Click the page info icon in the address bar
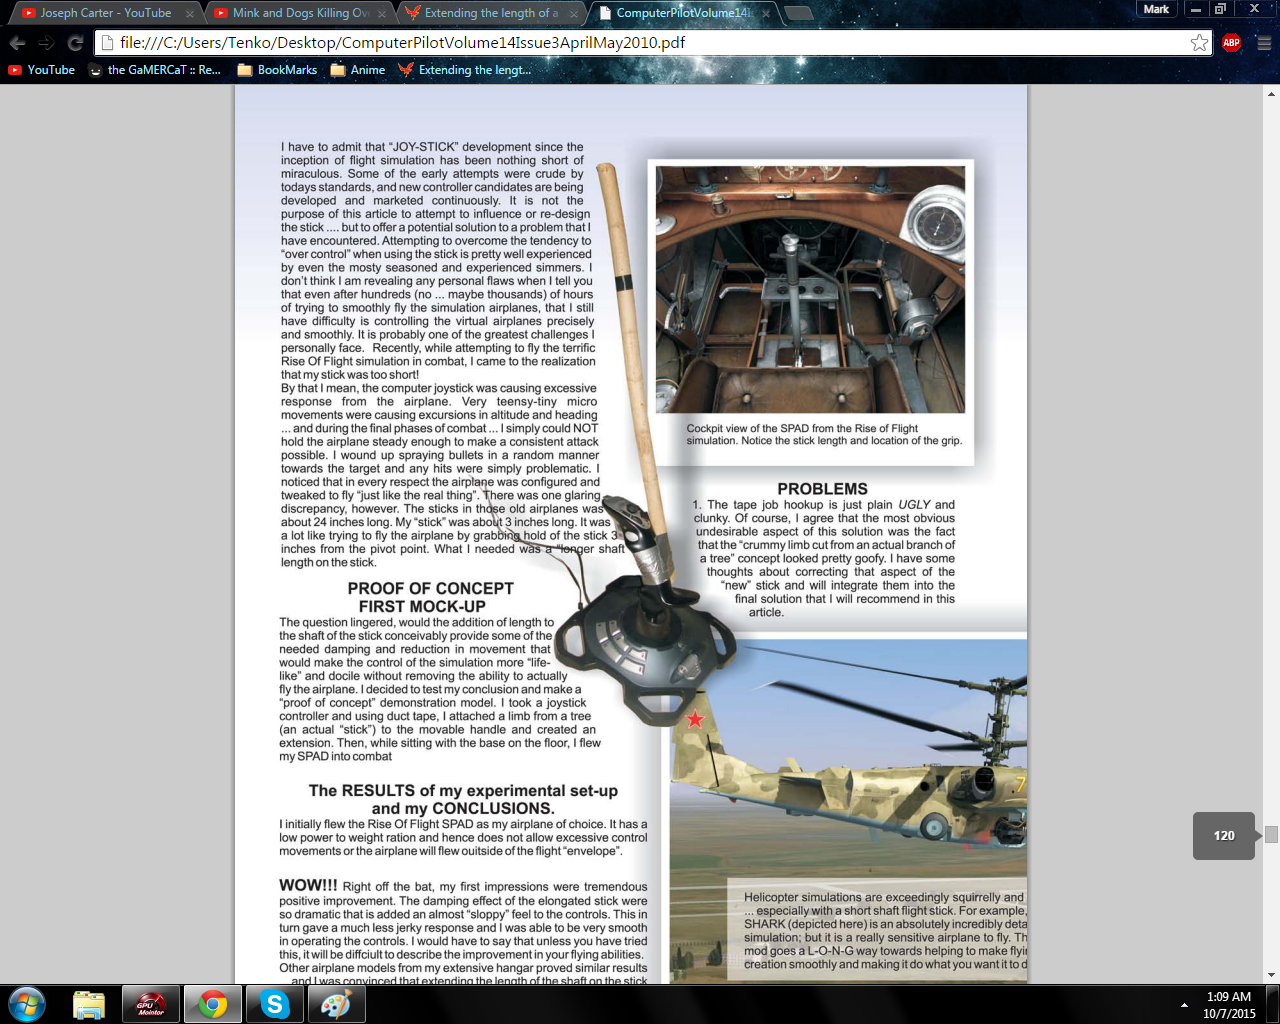 tap(107, 42)
